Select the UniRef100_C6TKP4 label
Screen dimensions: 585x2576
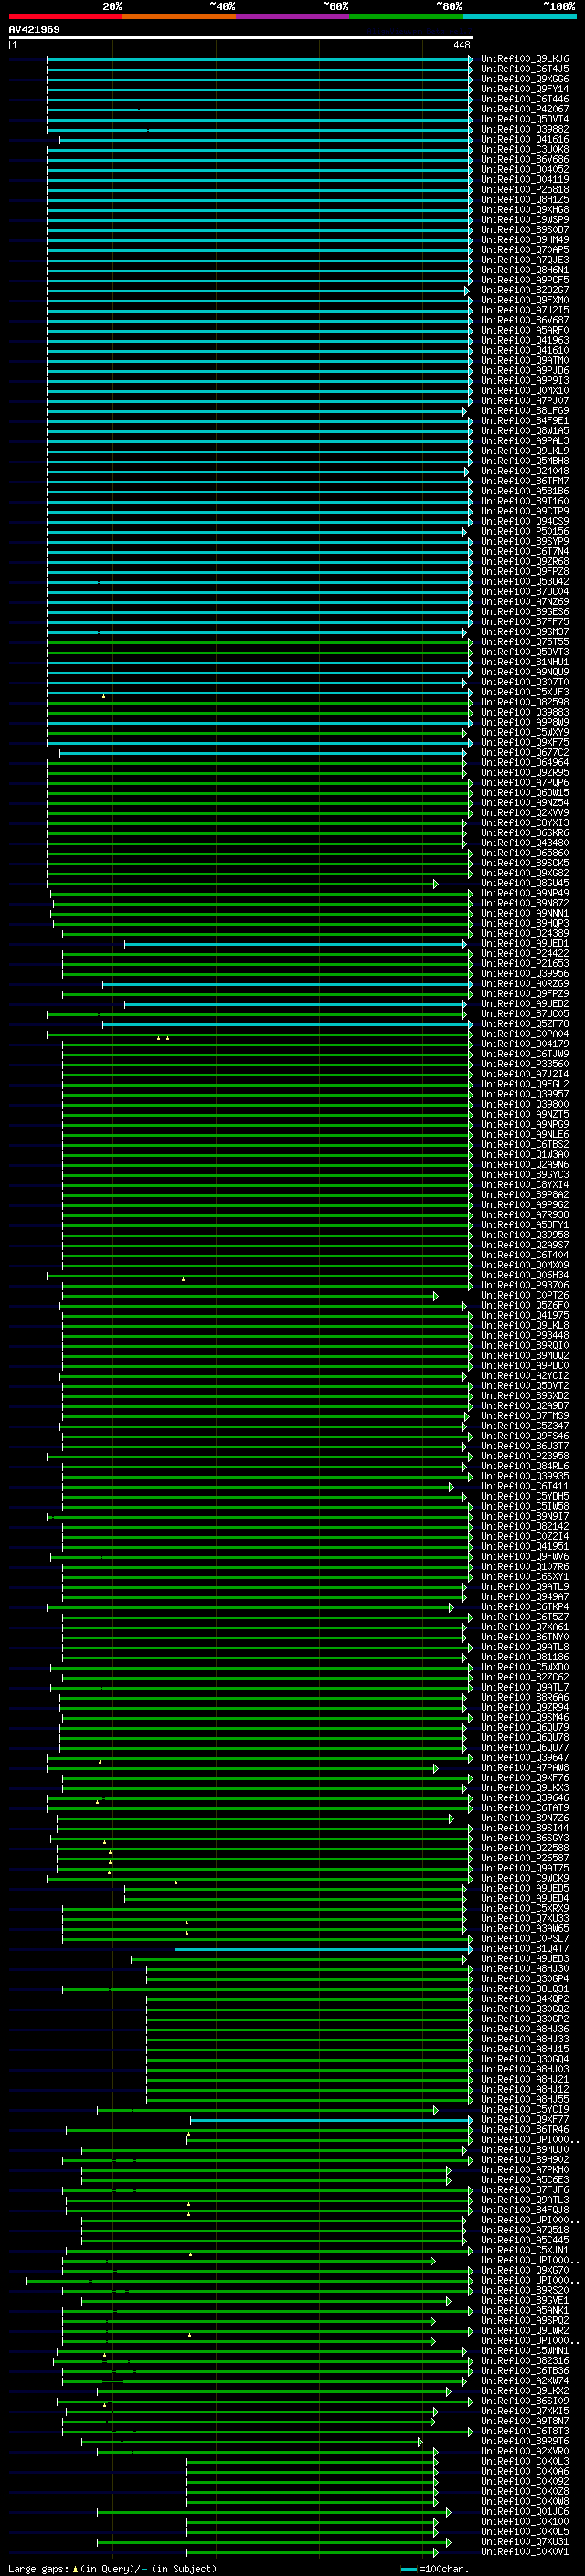click(x=525, y=1606)
